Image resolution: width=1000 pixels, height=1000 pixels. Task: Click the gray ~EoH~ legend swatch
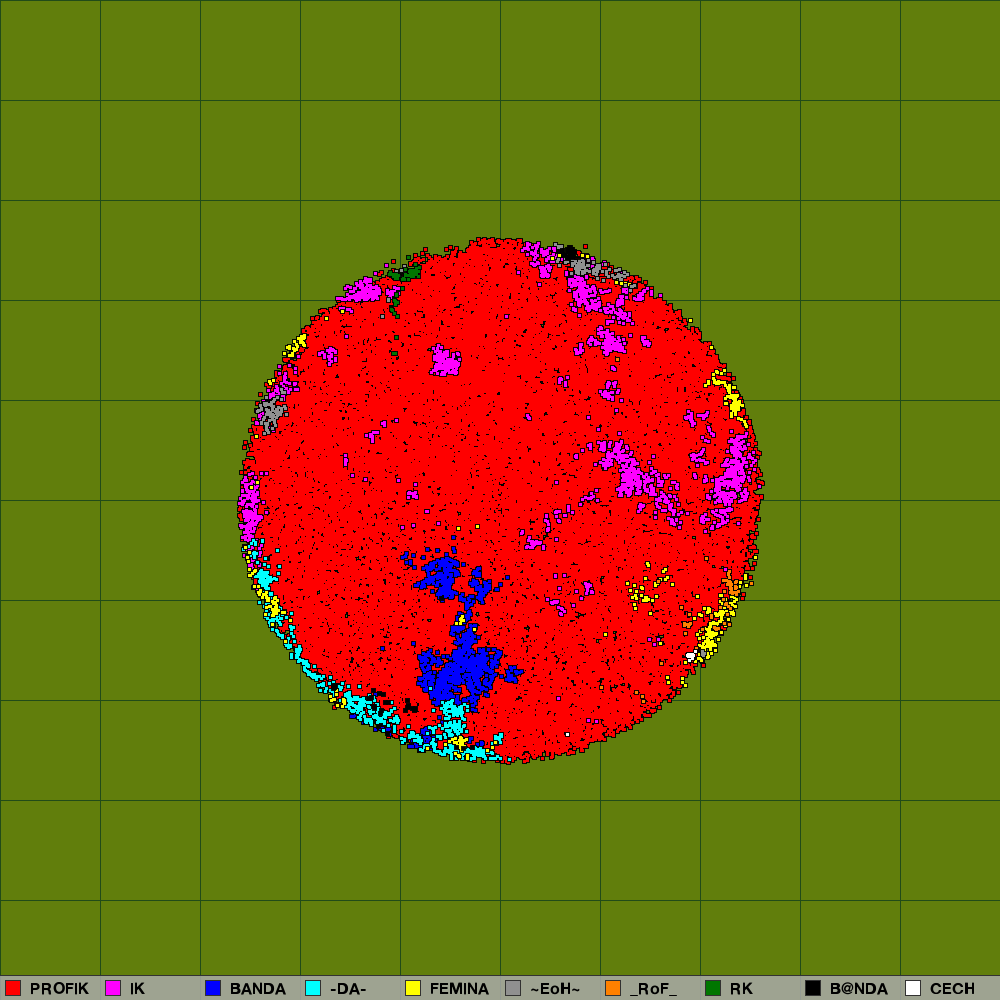[x=513, y=988]
